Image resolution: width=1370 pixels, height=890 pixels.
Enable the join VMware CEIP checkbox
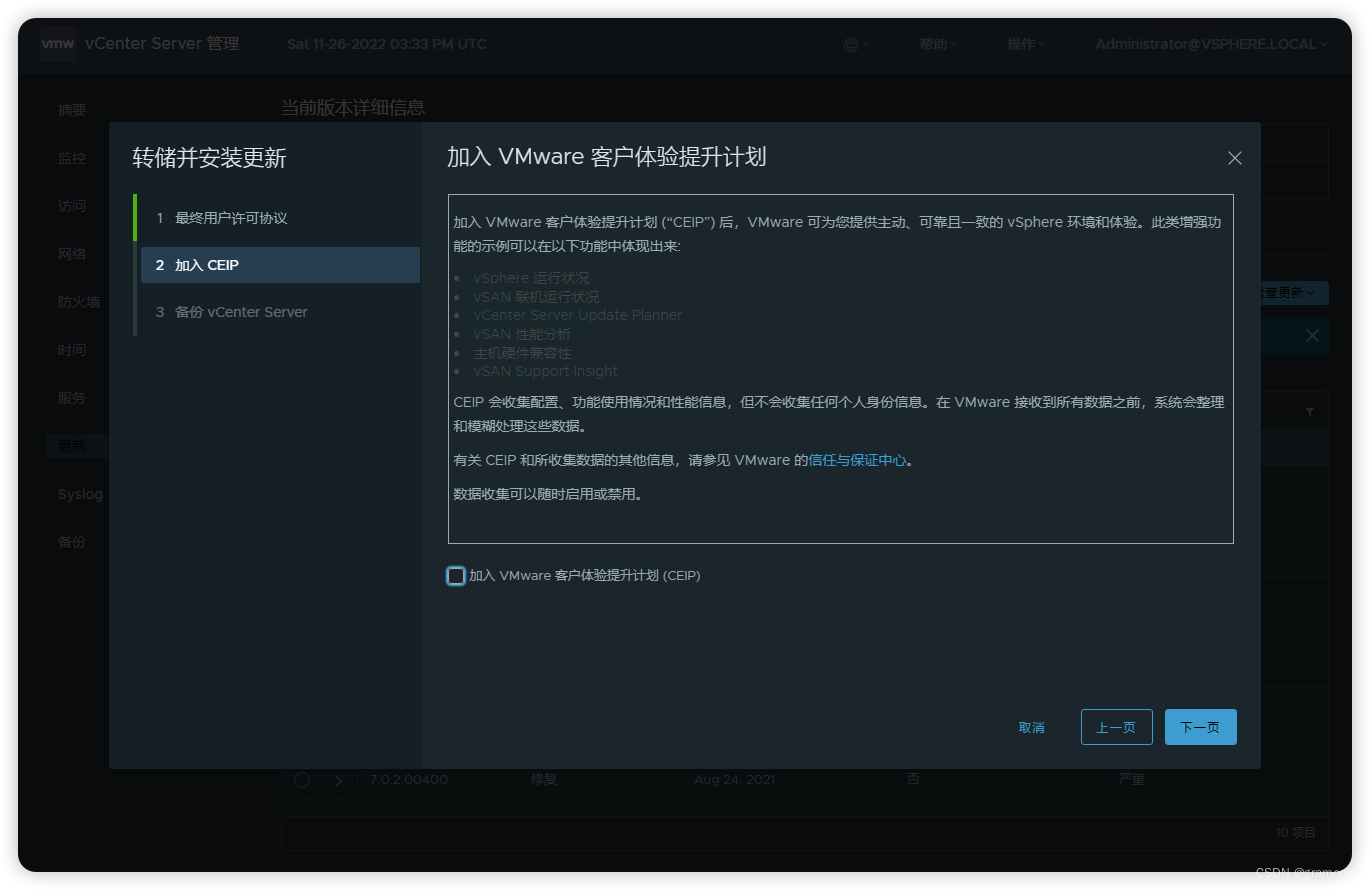pyautogui.click(x=456, y=576)
